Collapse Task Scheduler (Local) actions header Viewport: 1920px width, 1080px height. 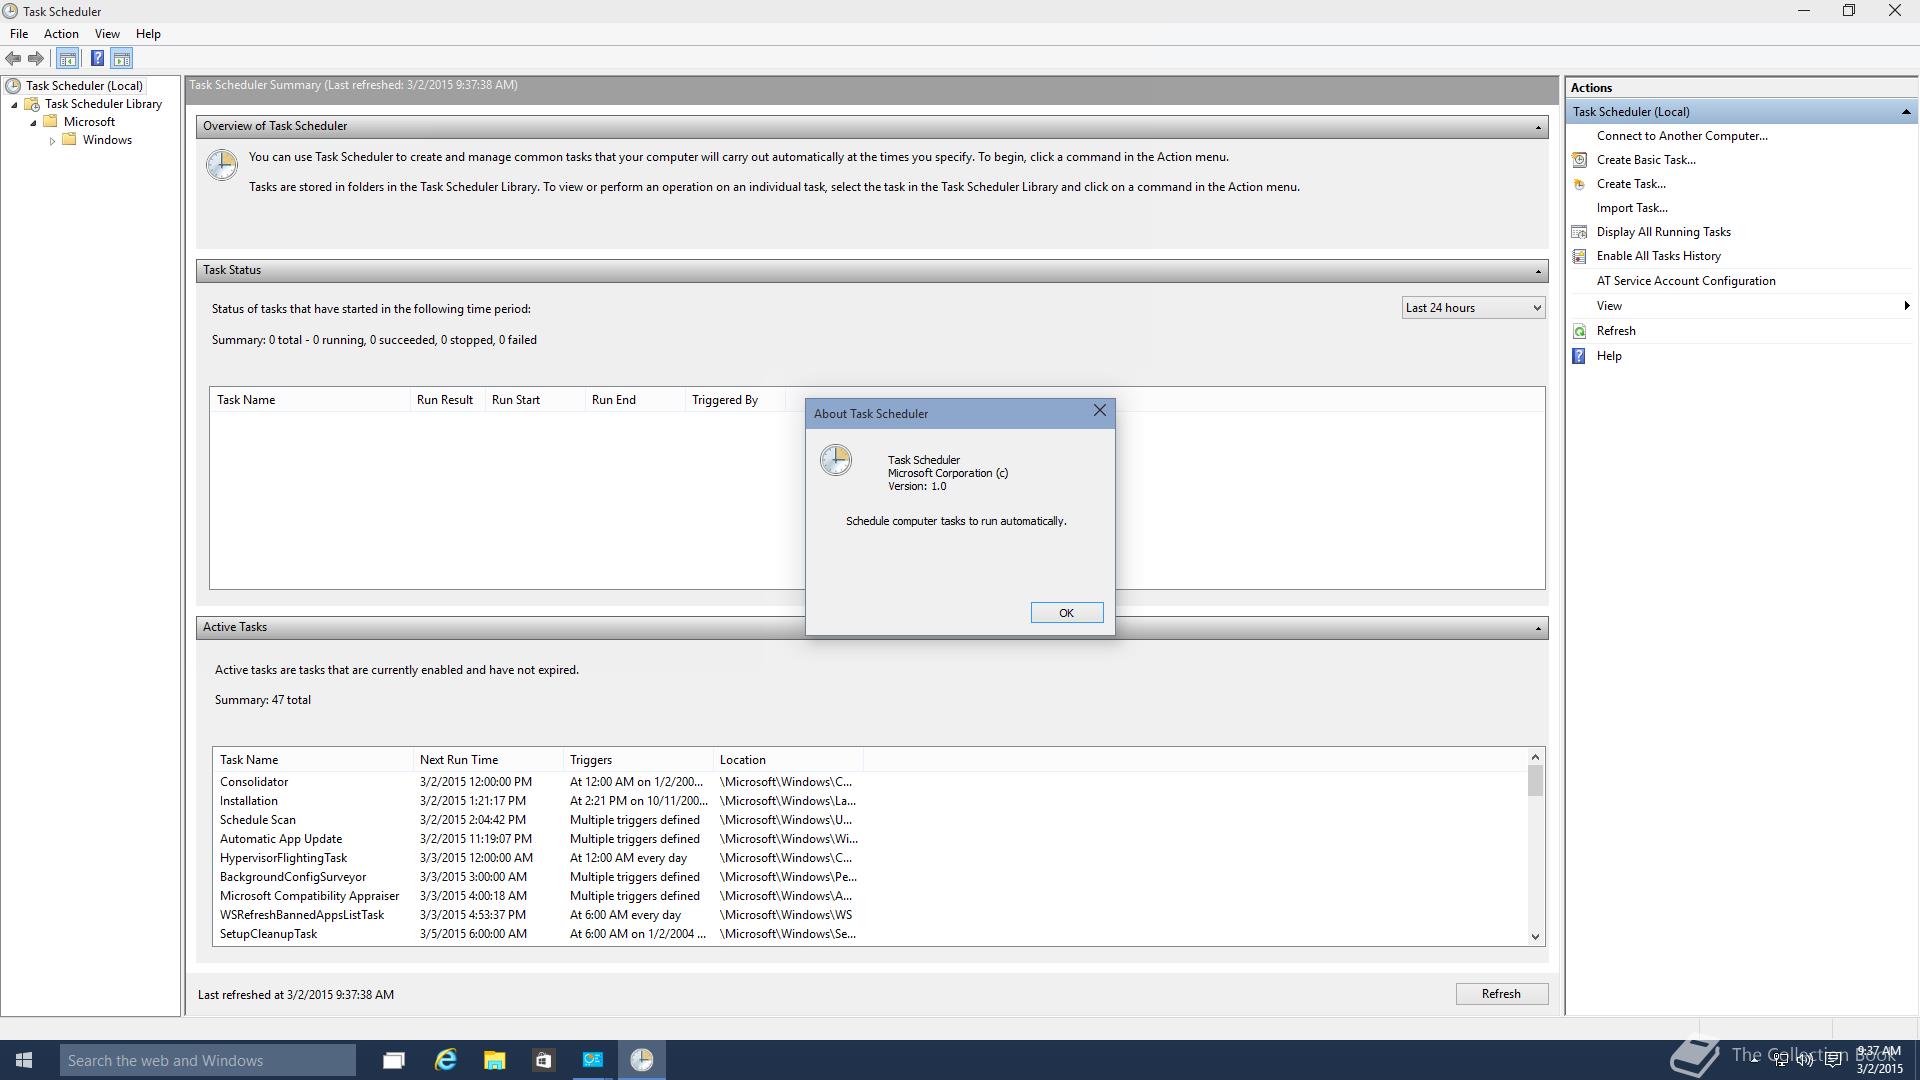point(1905,112)
